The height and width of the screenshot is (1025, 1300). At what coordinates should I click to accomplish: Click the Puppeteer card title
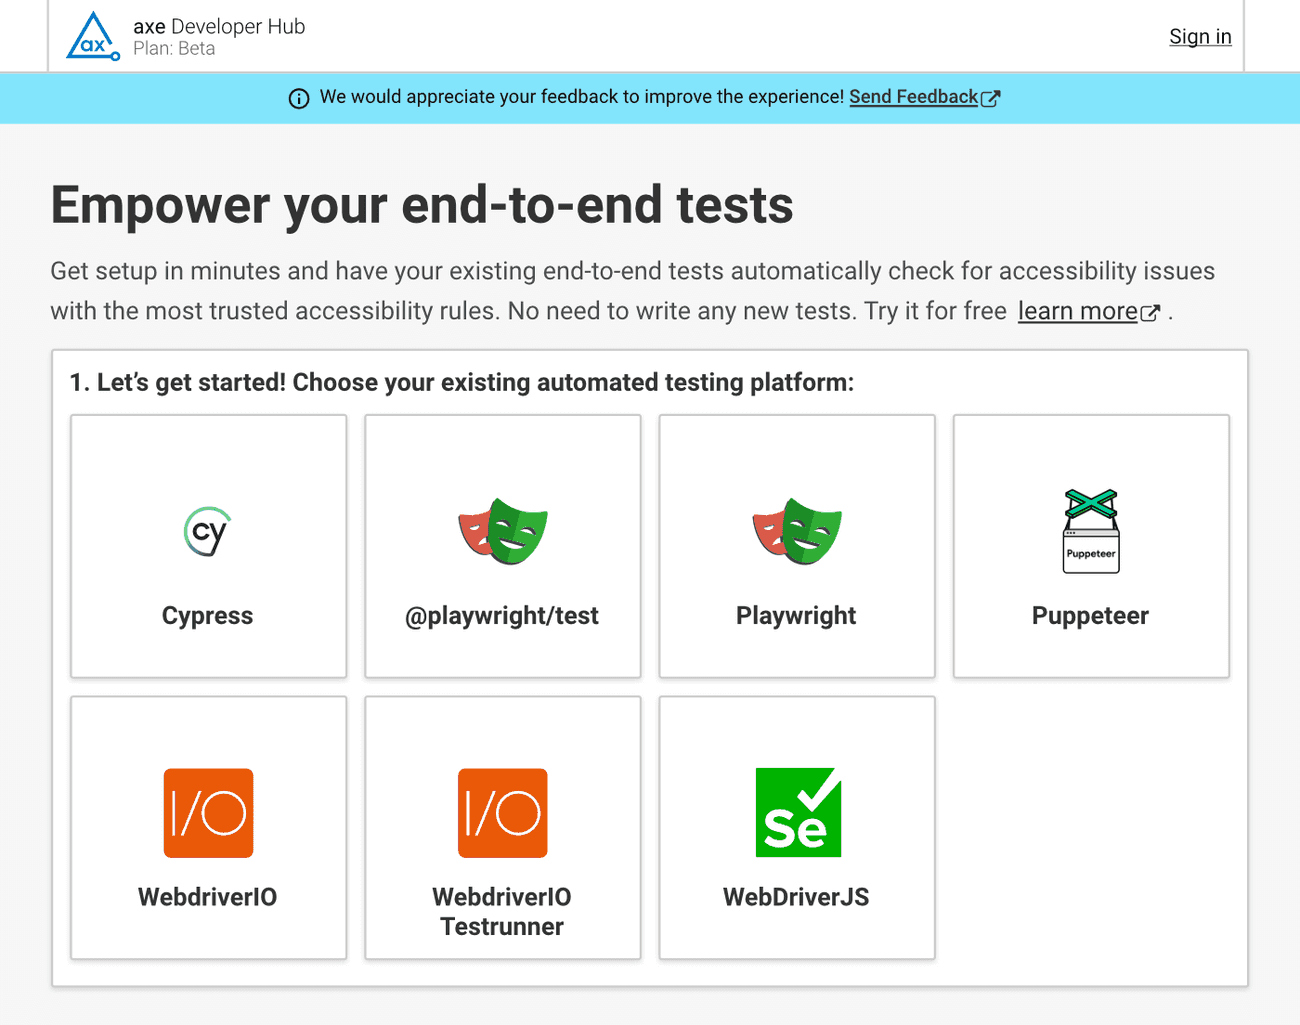click(x=1090, y=616)
